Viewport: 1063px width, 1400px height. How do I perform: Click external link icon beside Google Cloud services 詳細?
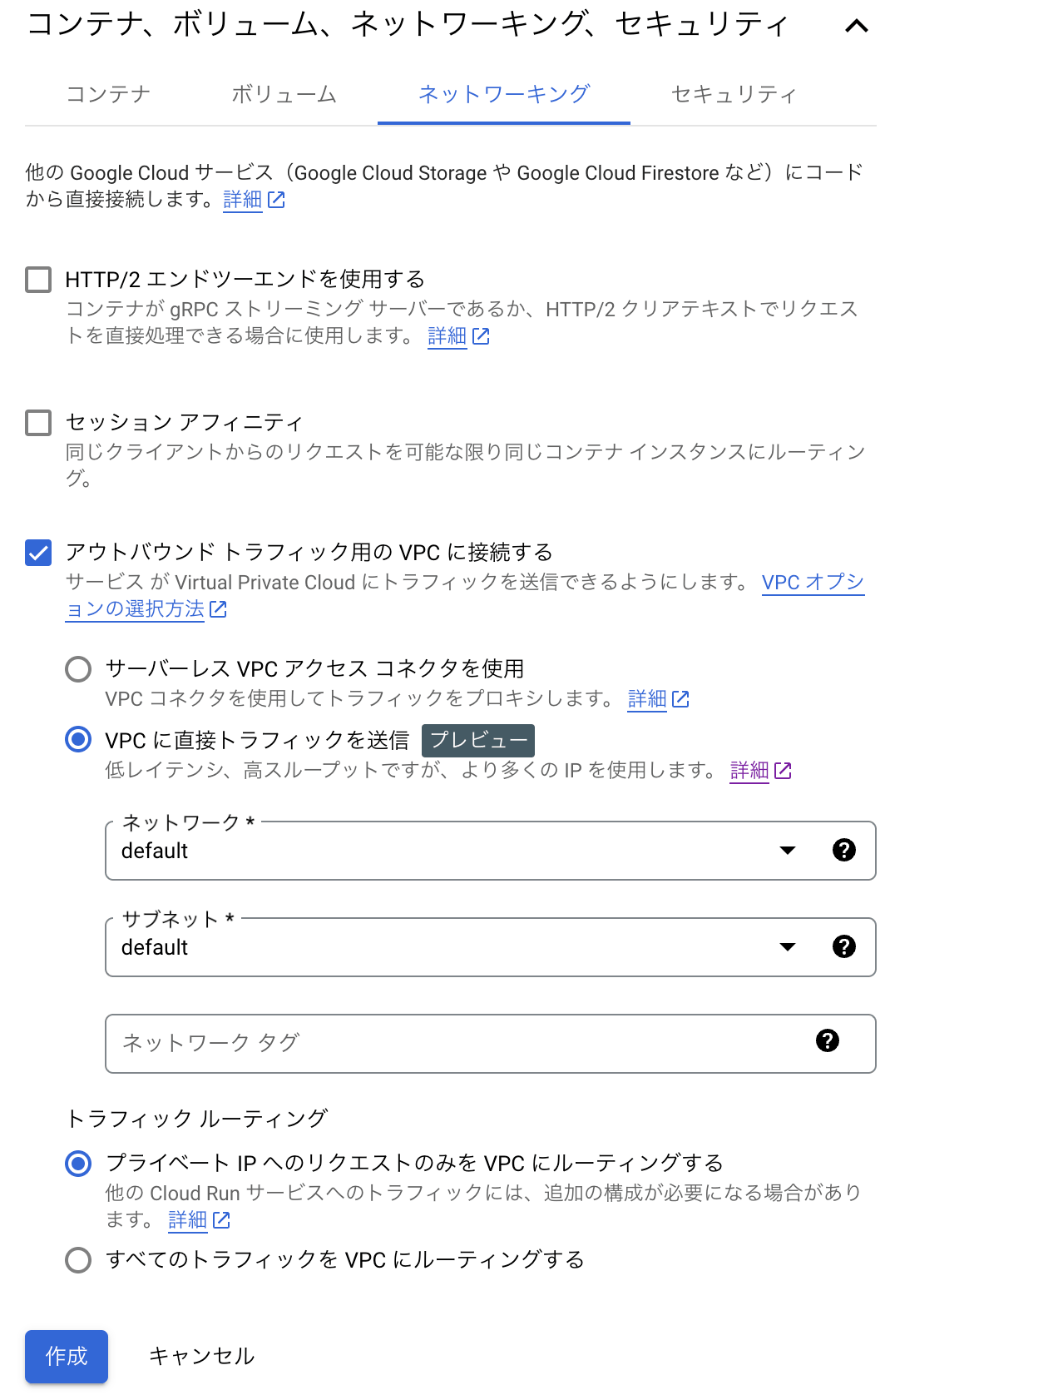pos(277,200)
